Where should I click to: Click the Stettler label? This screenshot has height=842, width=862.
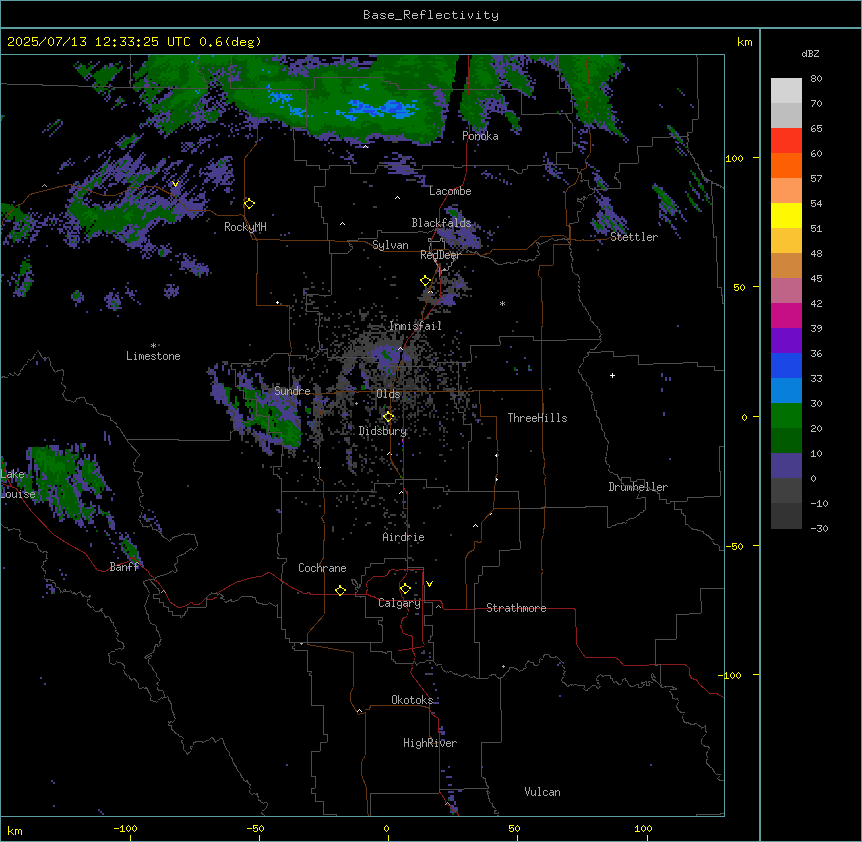[634, 237]
